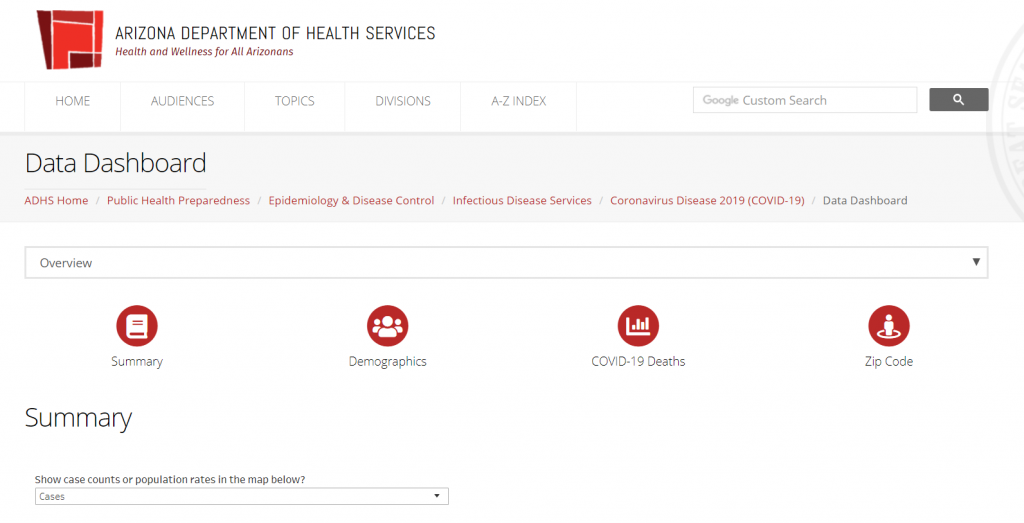Go to the DIVISIONS menu item
The width and height of the screenshot is (1024, 523).
[x=403, y=101]
